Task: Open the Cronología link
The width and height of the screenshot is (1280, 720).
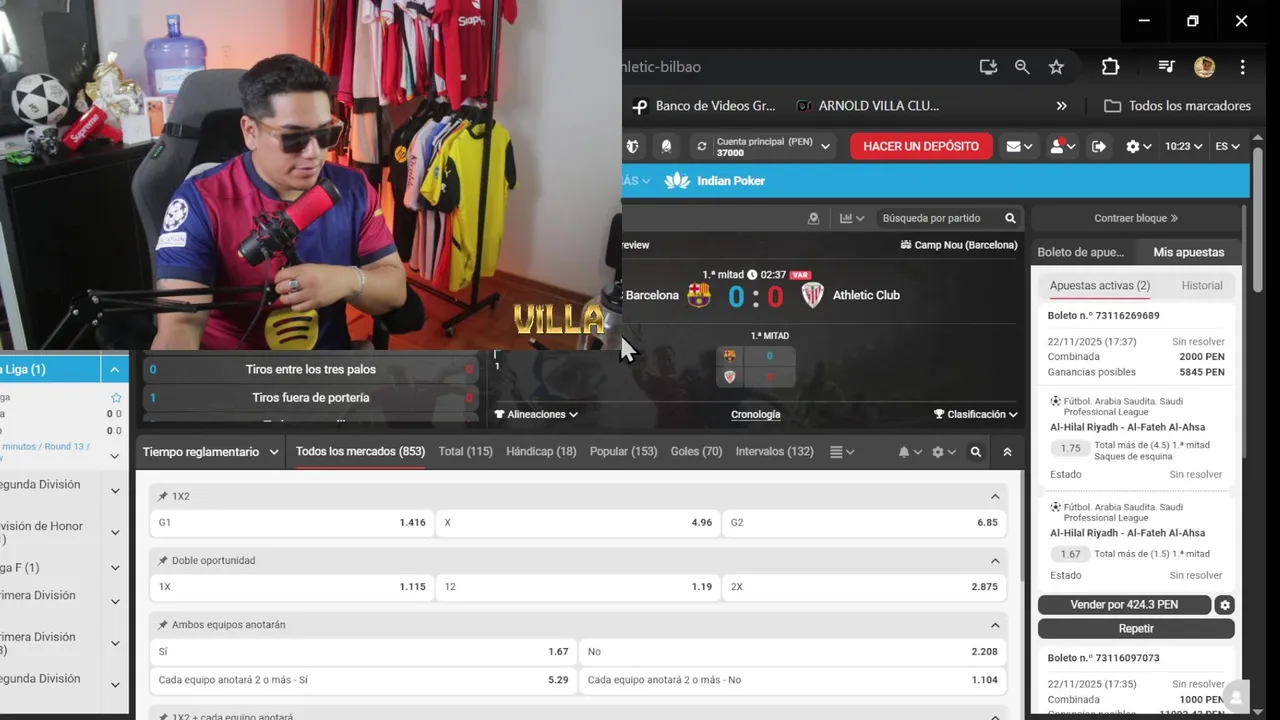Action: [756, 414]
